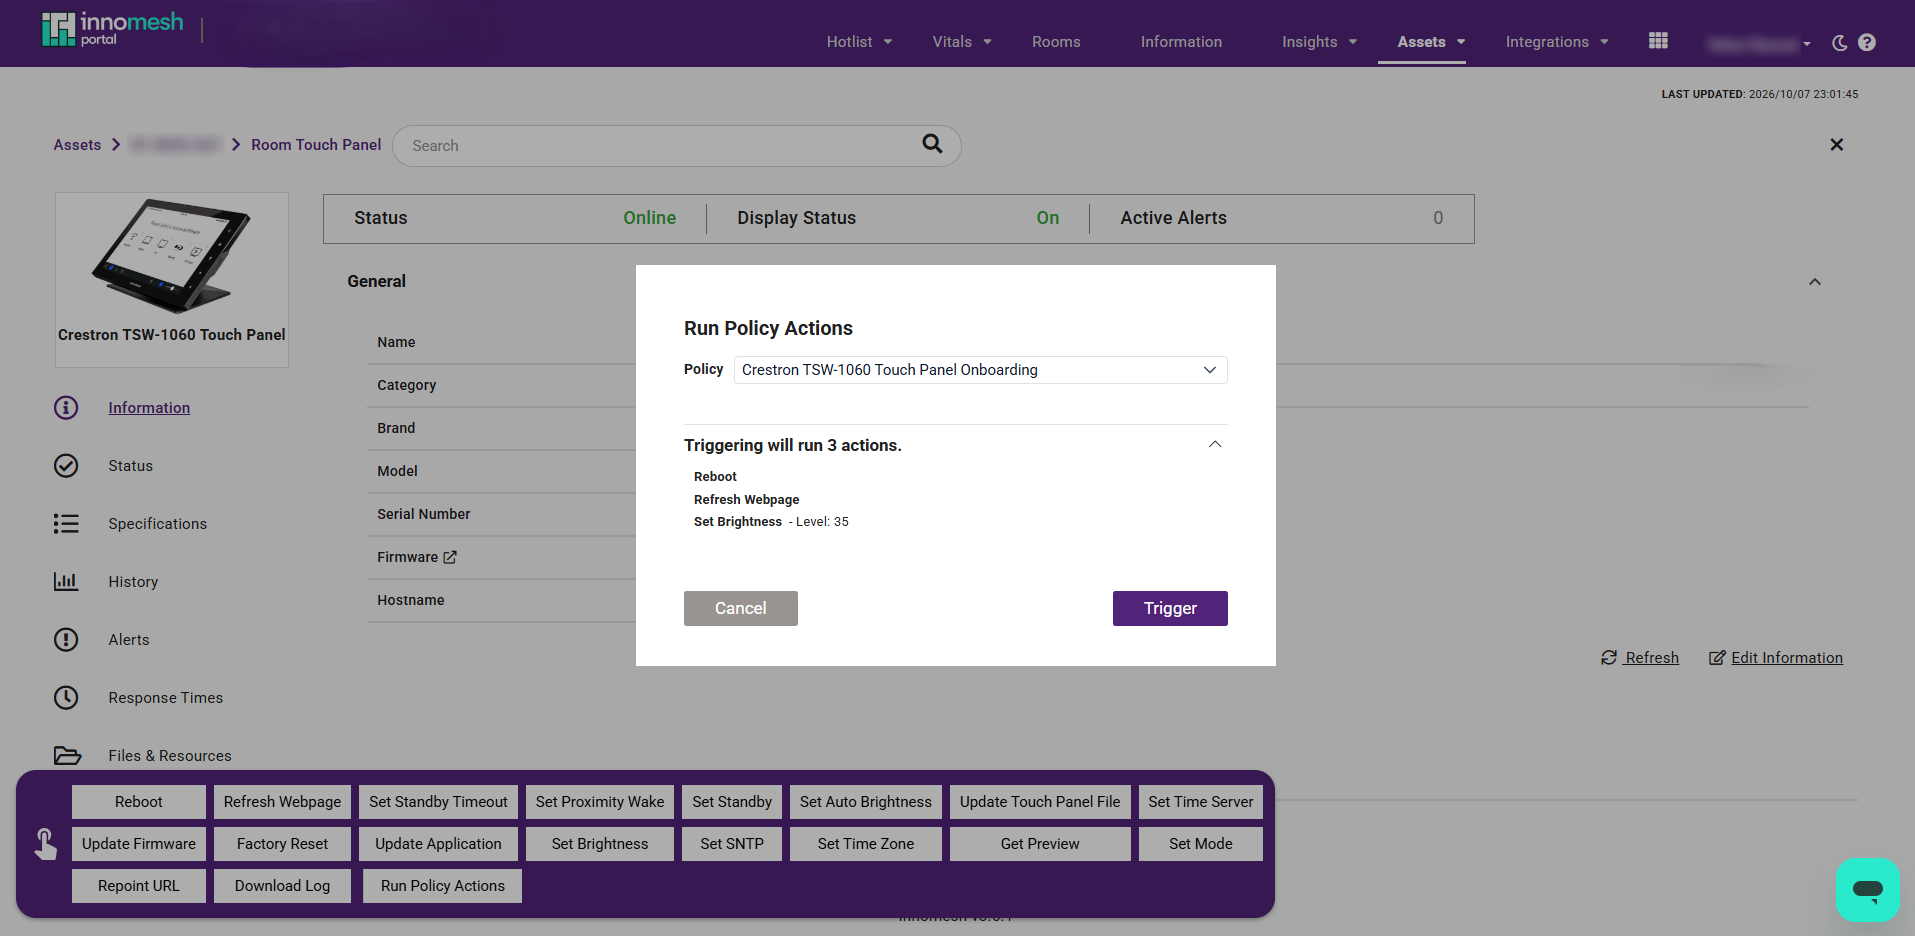Open the chat support bubble

point(1867,889)
